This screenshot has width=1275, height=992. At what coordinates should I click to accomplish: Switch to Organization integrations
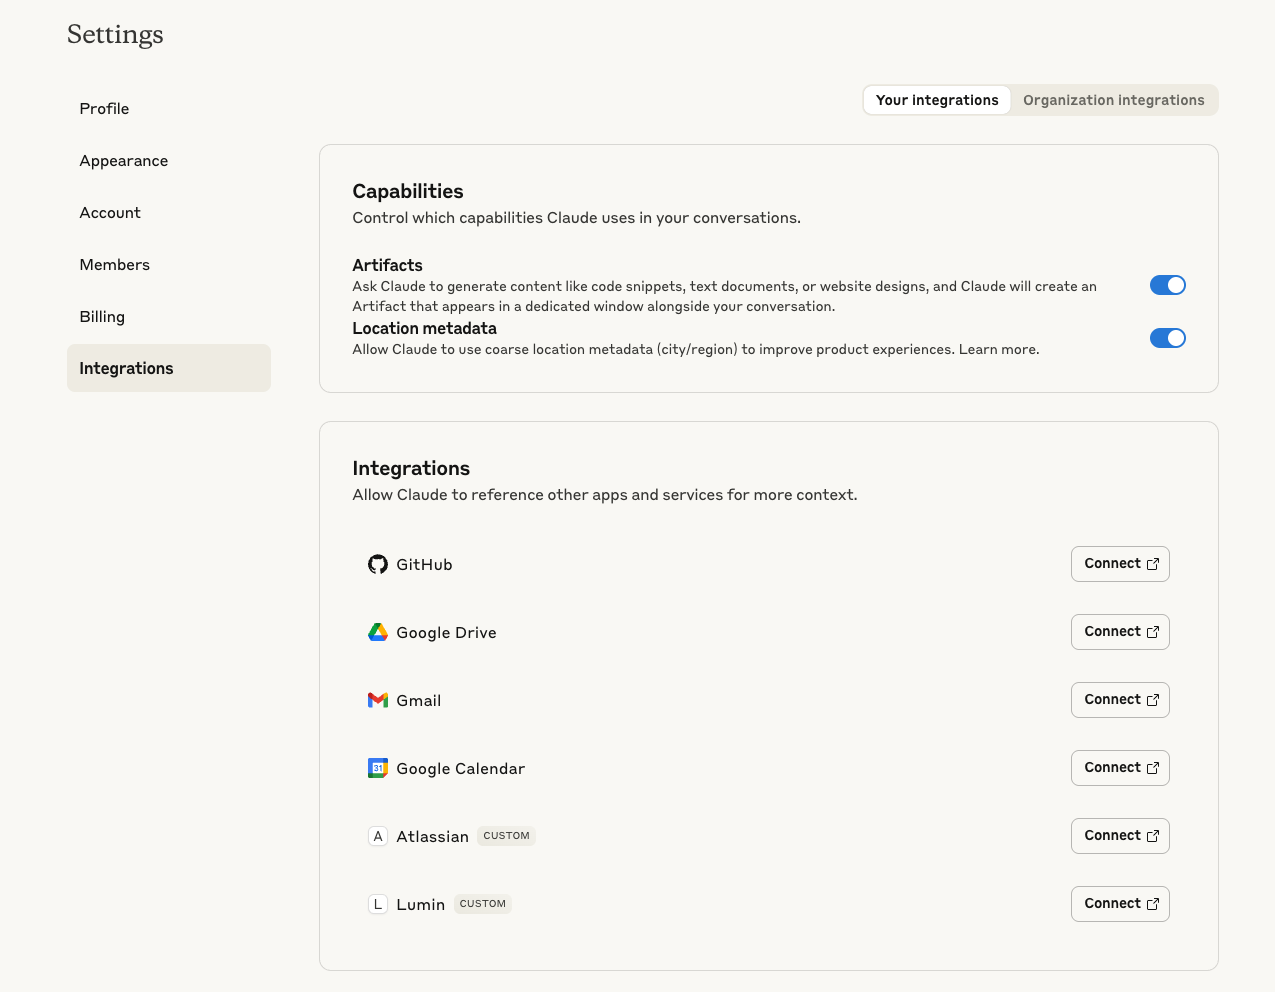click(1113, 100)
